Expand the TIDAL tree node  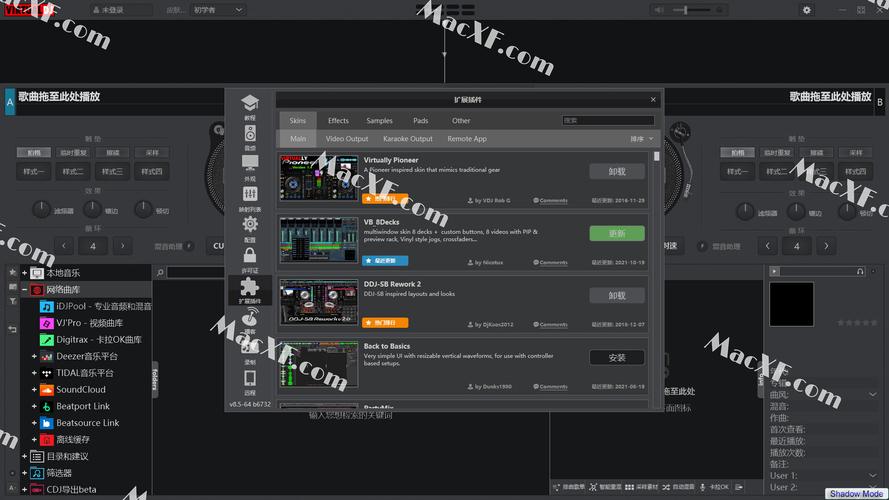point(34,373)
